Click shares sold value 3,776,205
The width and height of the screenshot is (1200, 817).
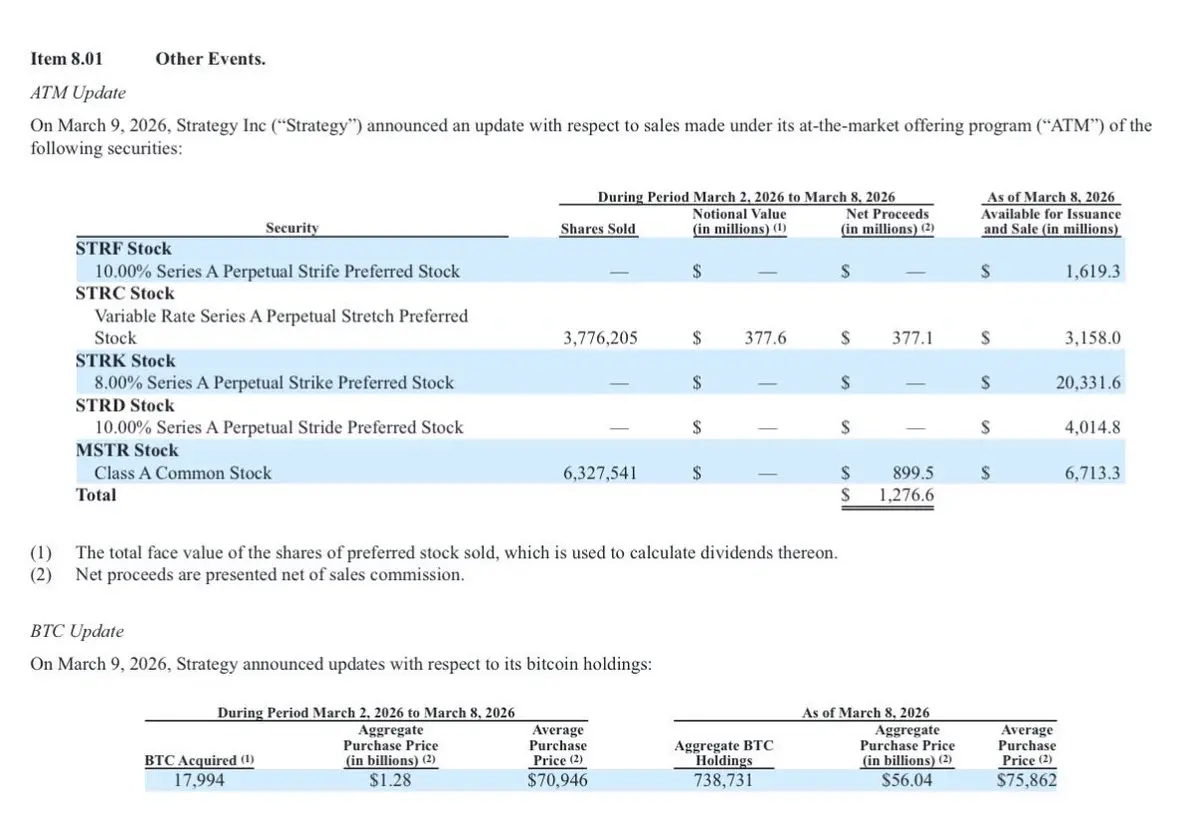(x=601, y=338)
